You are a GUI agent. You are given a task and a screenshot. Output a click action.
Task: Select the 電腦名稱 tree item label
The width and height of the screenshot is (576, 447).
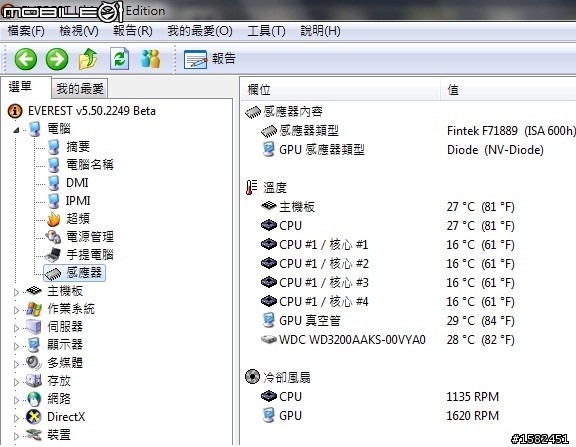[90, 165]
